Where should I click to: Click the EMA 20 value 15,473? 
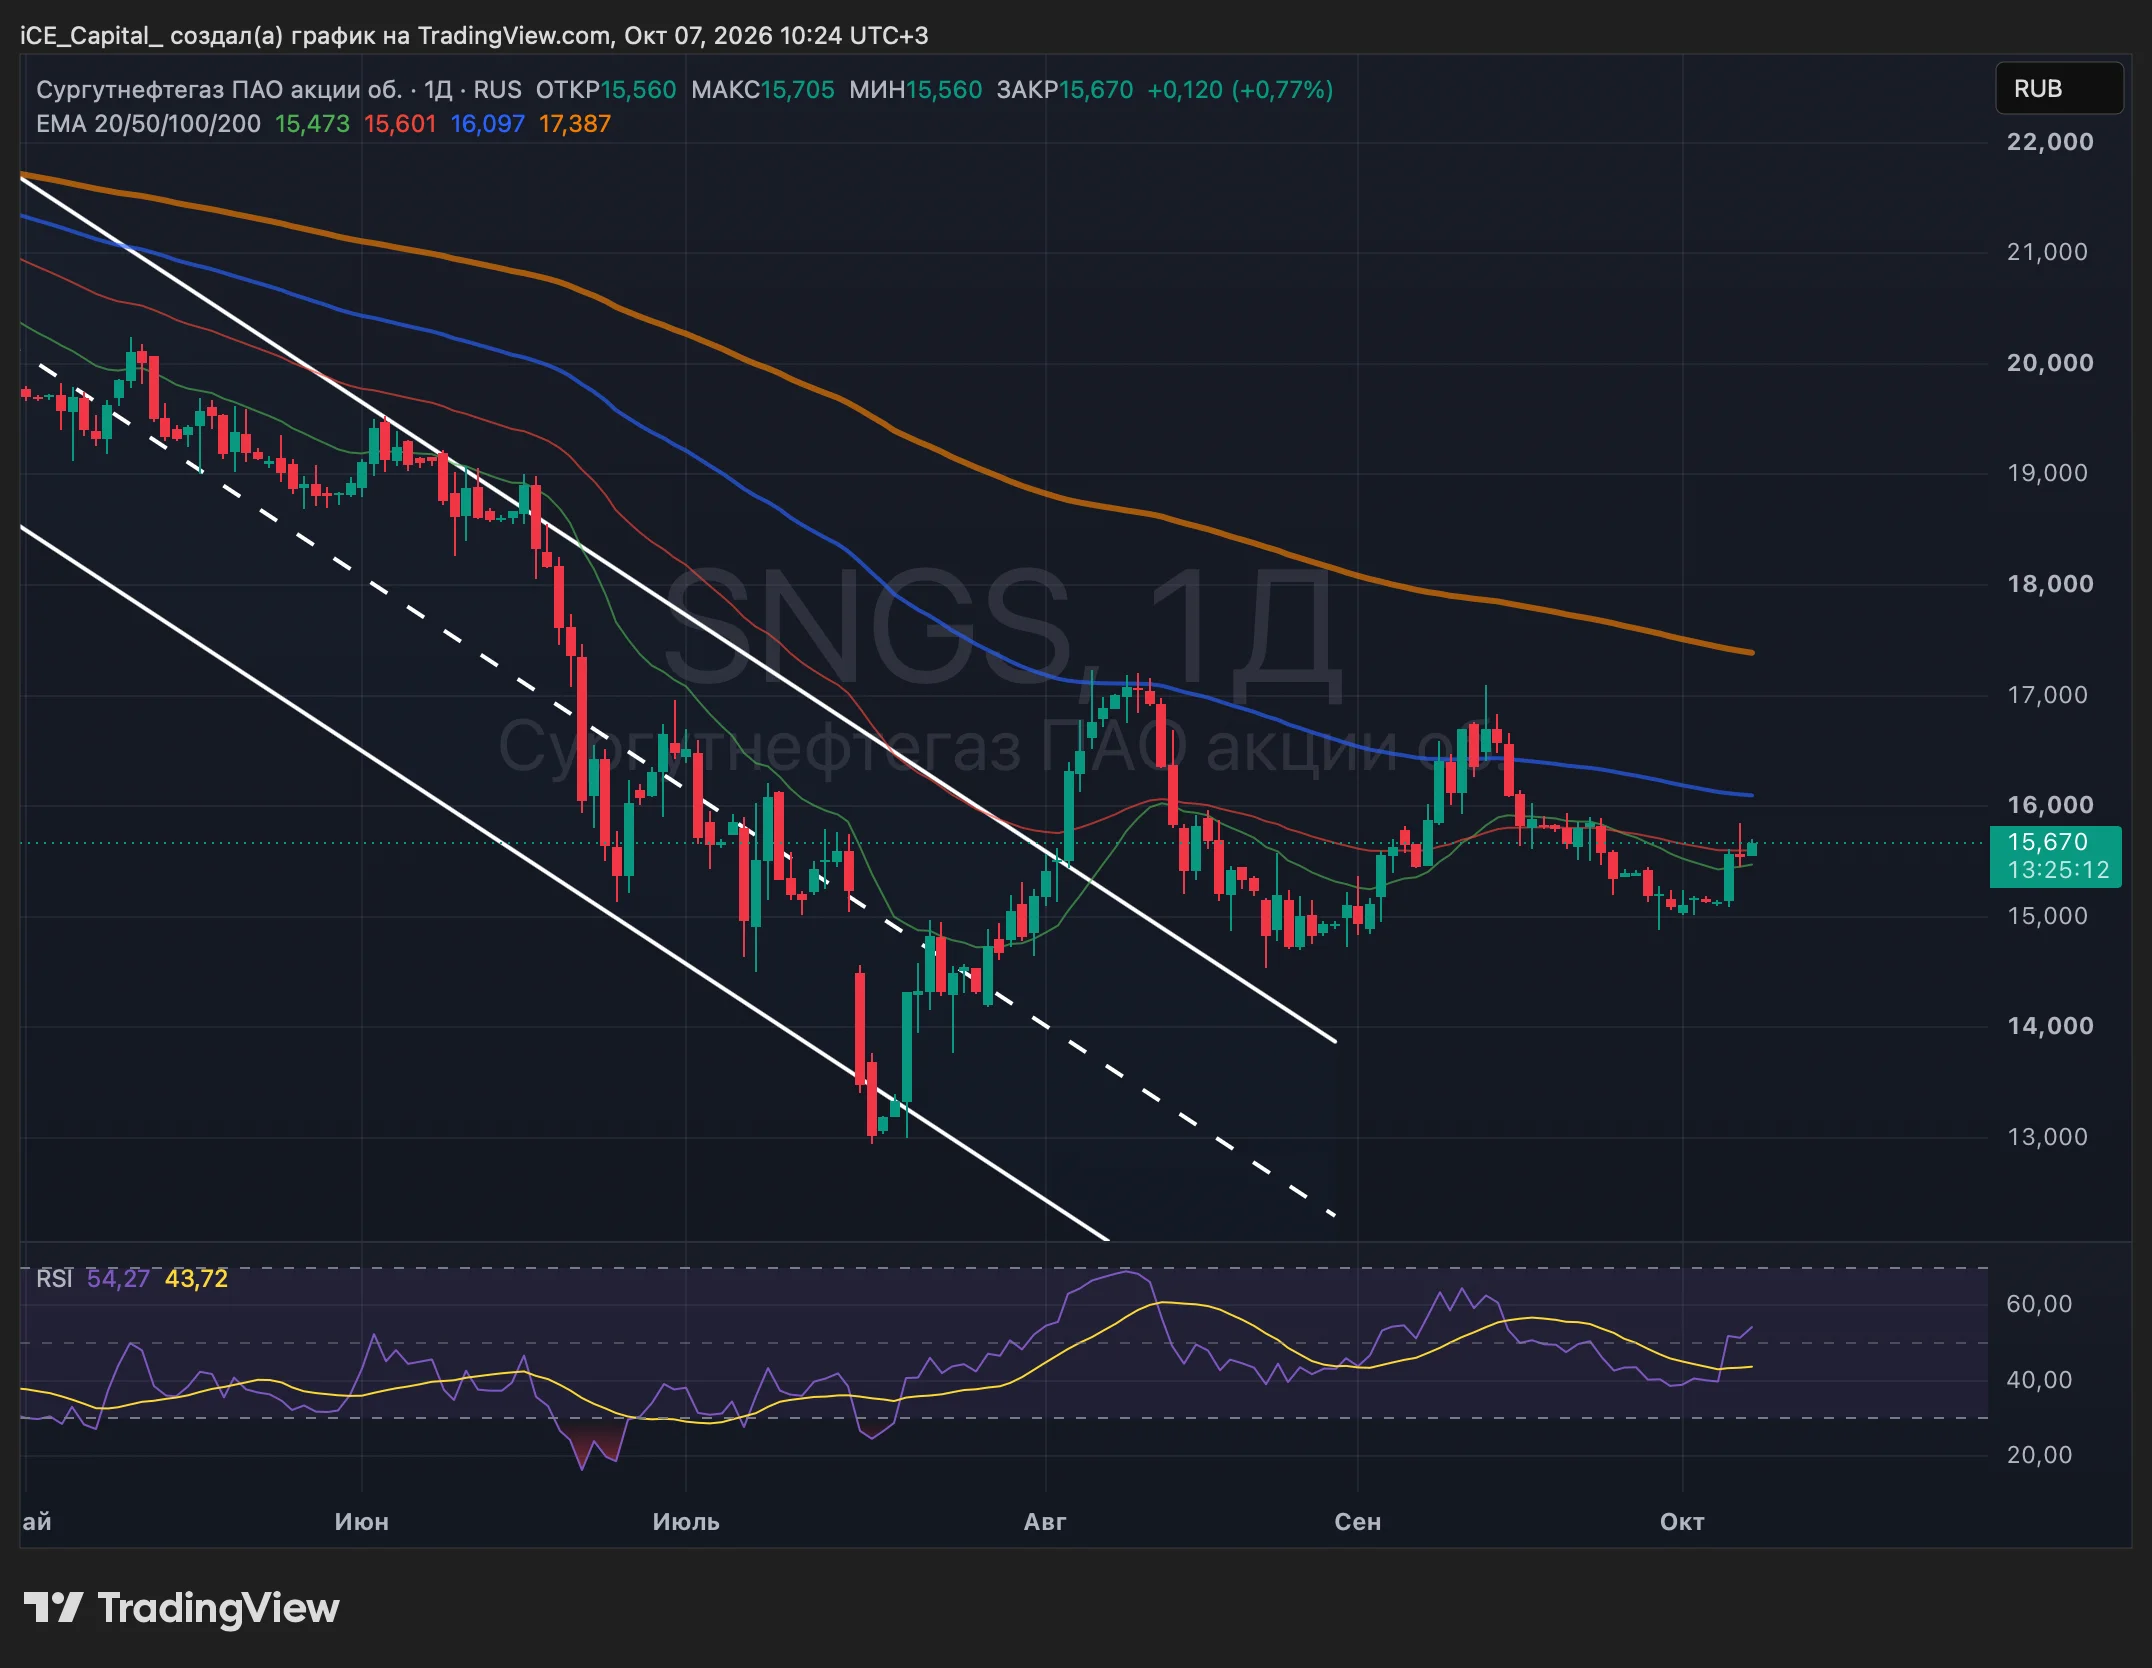312,124
